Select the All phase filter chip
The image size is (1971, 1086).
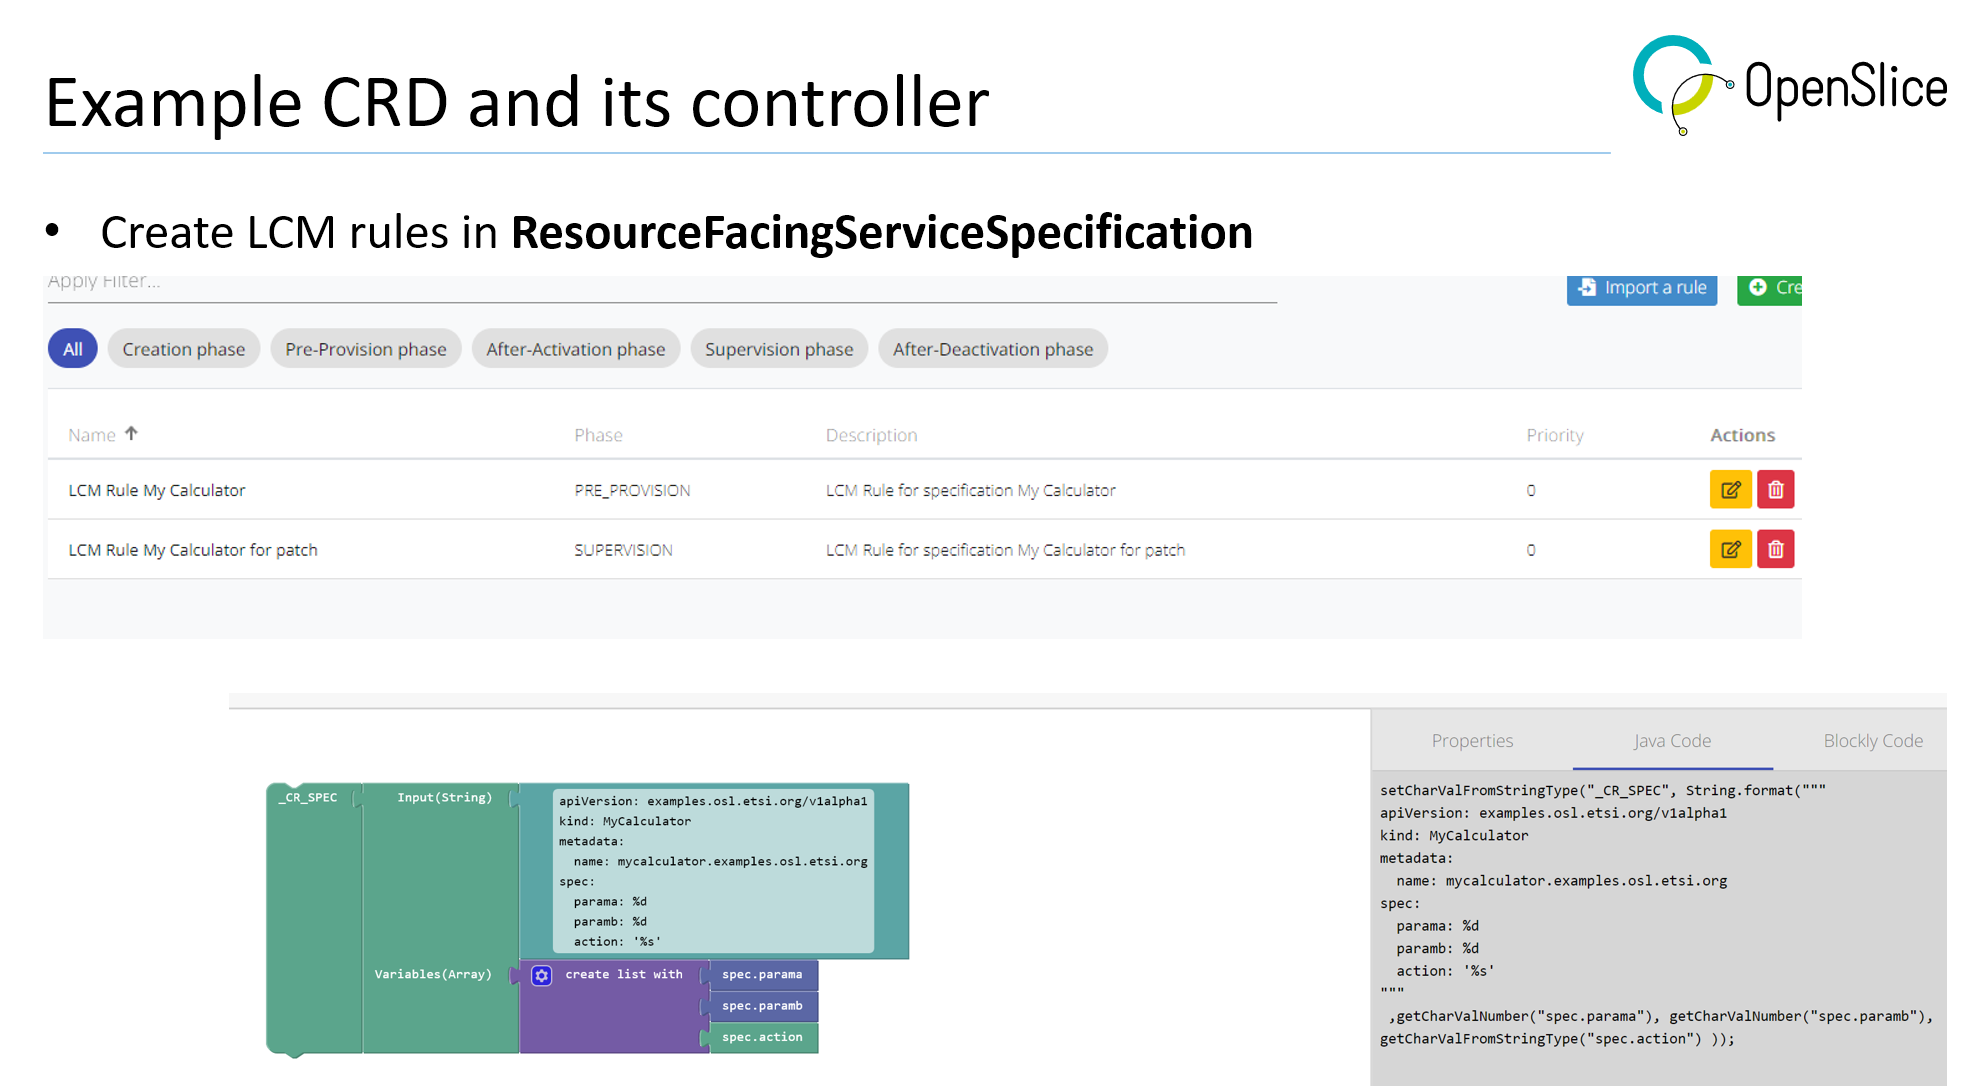72,349
